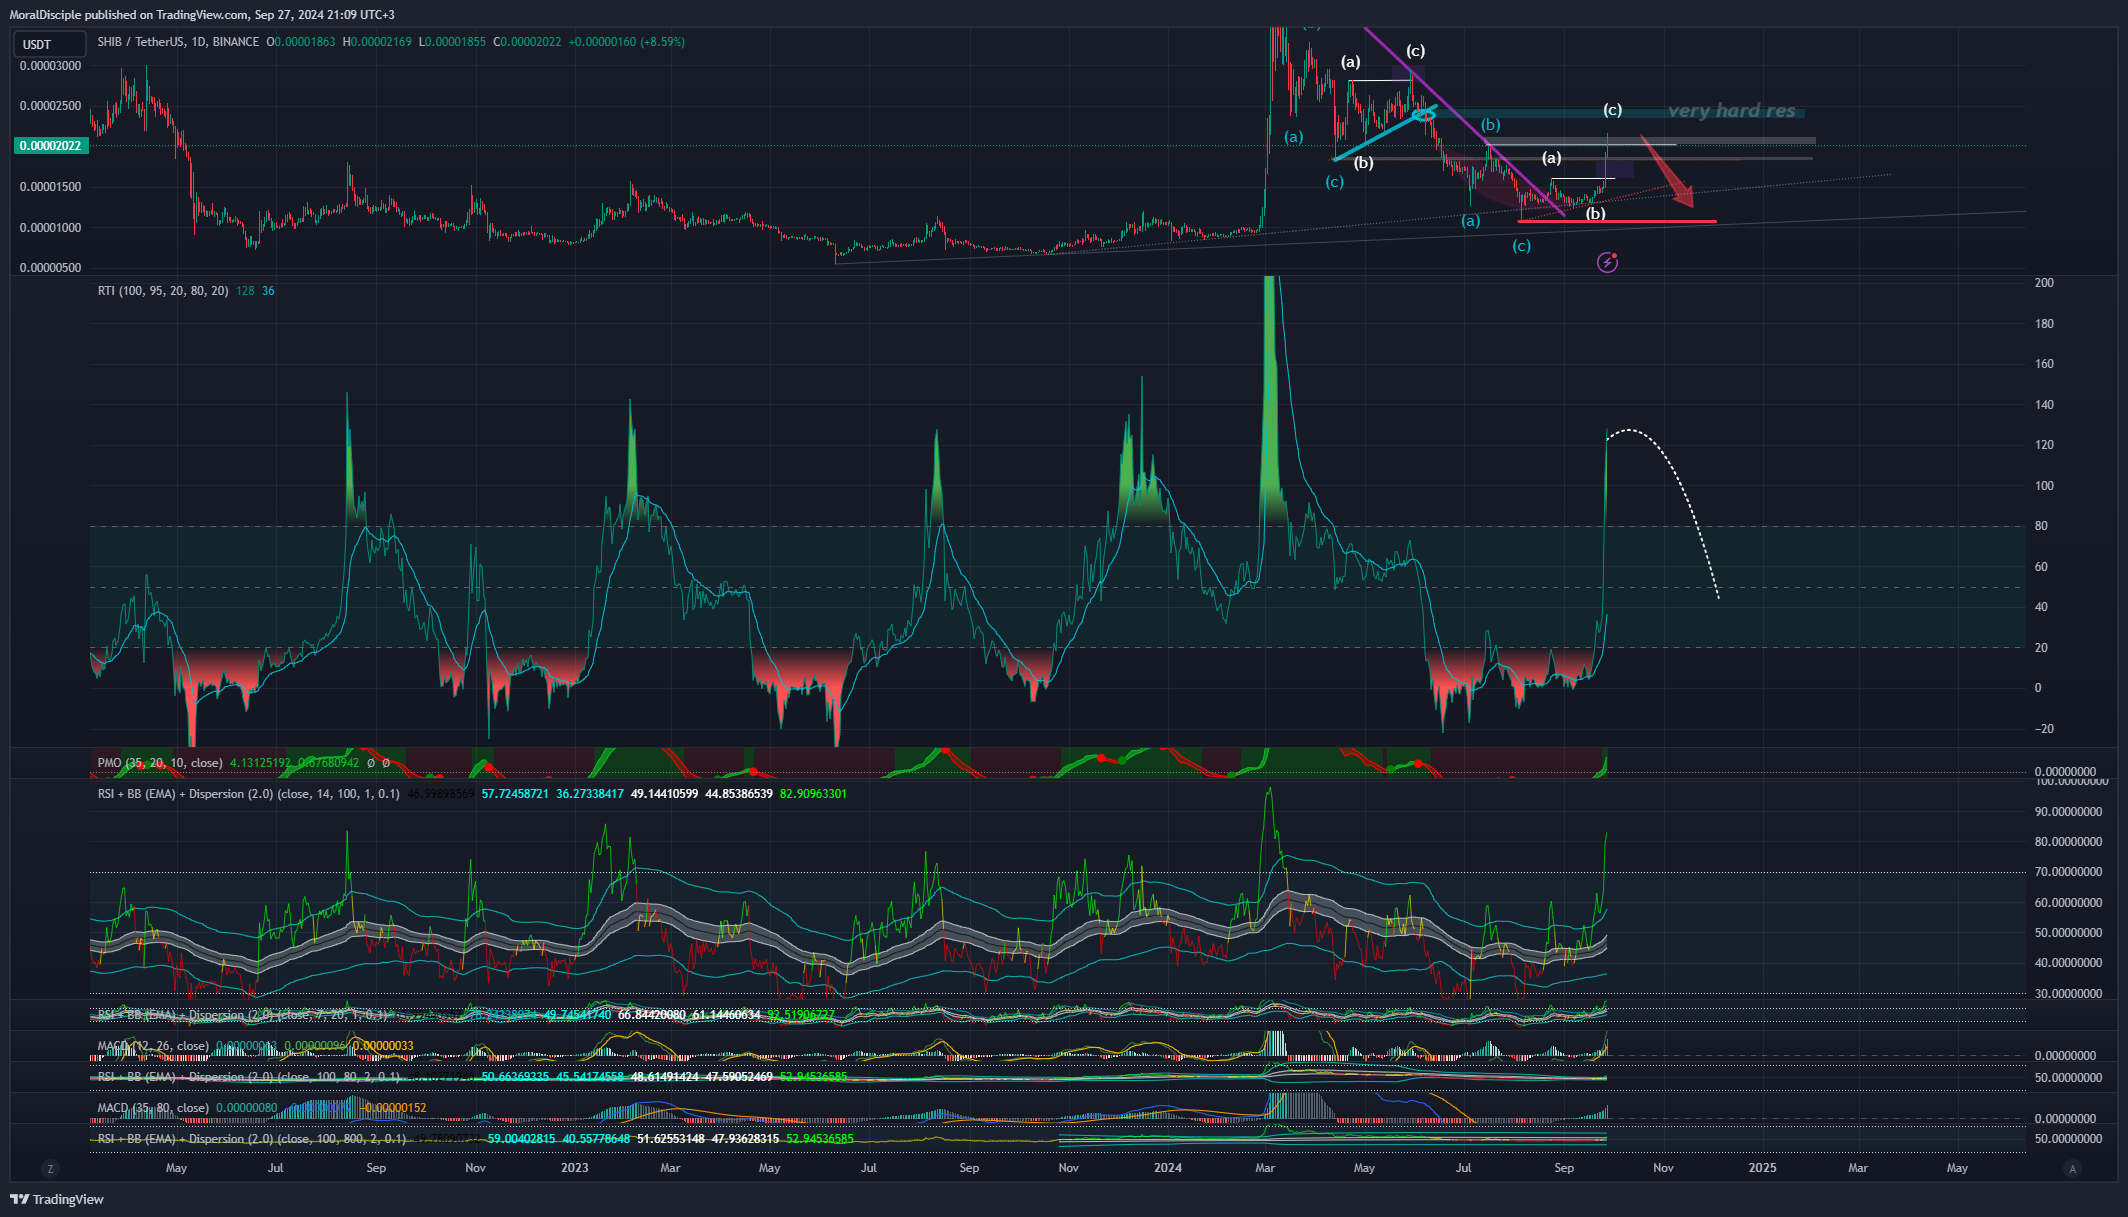Click the change value +0.00000160 (+8.59%)
This screenshot has height=1217, width=2128.
click(627, 42)
